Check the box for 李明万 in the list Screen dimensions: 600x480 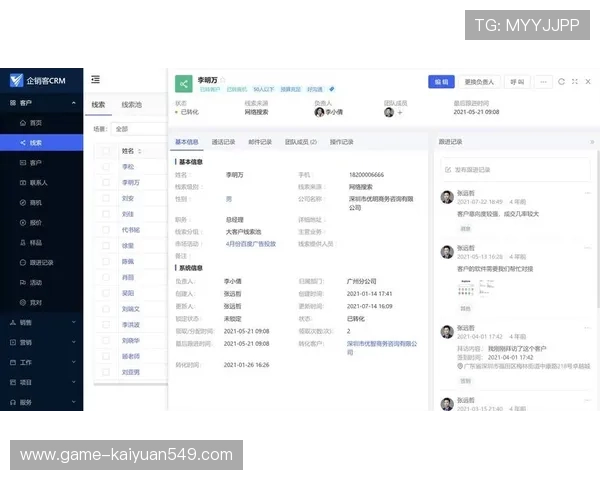click(106, 182)
